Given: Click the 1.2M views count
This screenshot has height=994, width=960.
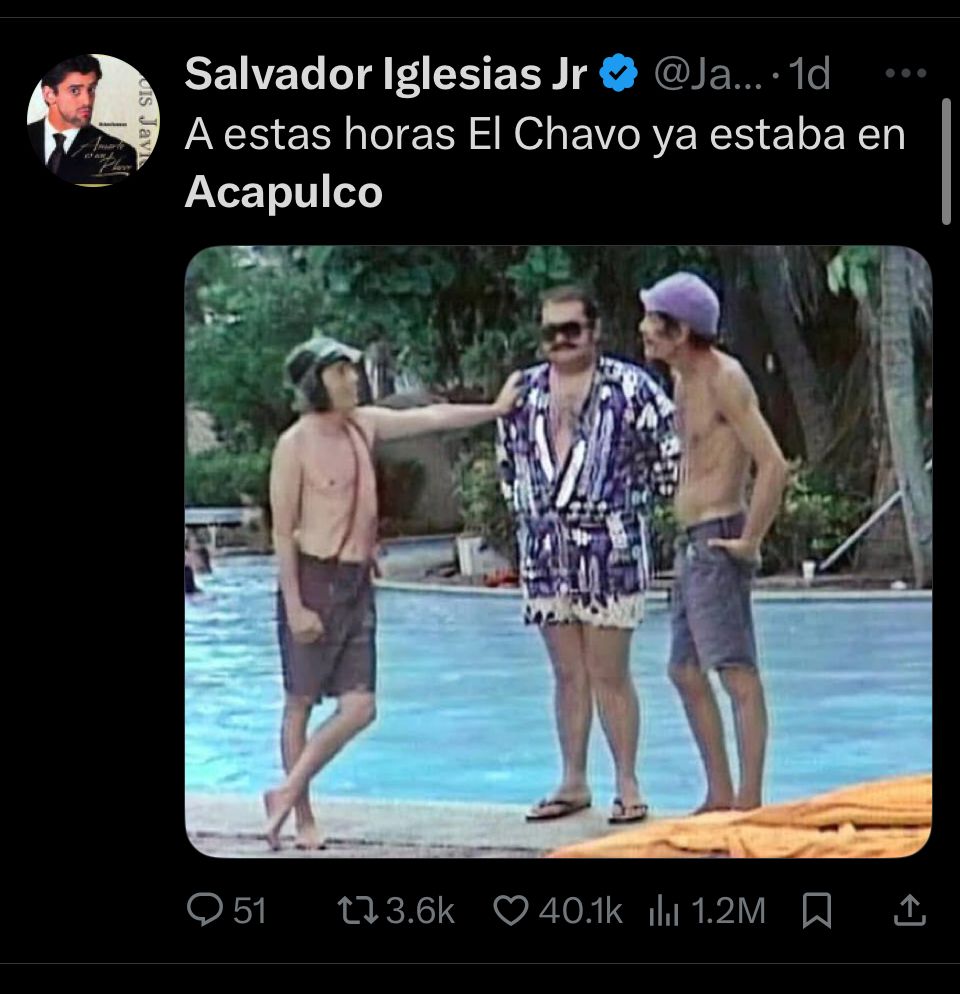Looking at the screenshot, I should pyautogui.click(x=729, y=911).
